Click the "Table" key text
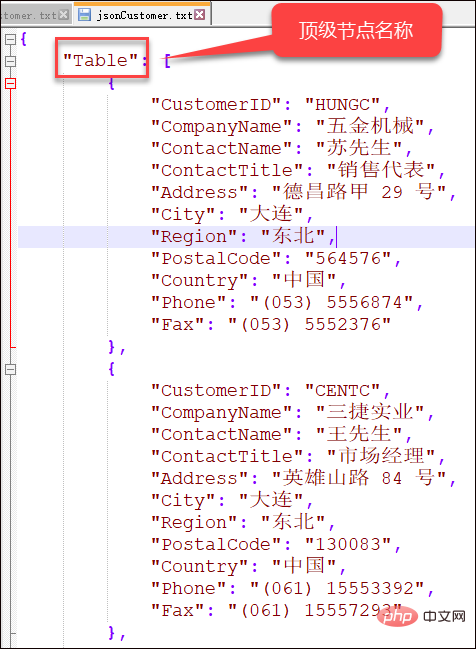 pyautogui.click(x=101, y=60)
